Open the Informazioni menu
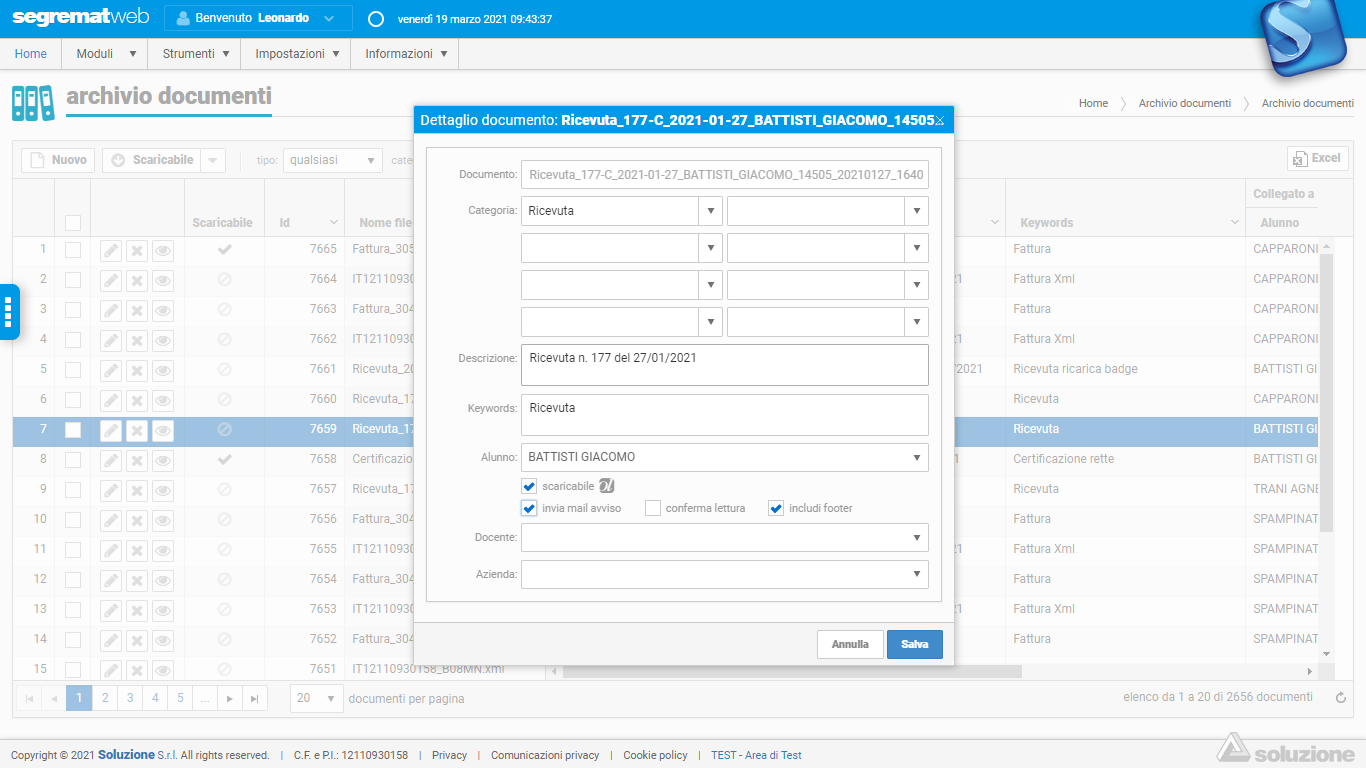The image size is (1366, 768). (x=405, y=54)
